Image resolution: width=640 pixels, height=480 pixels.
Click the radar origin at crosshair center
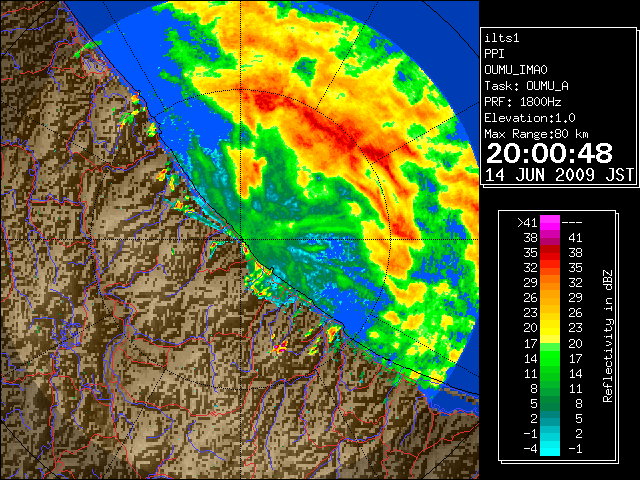pyautogui.click(x=241, y=240)
